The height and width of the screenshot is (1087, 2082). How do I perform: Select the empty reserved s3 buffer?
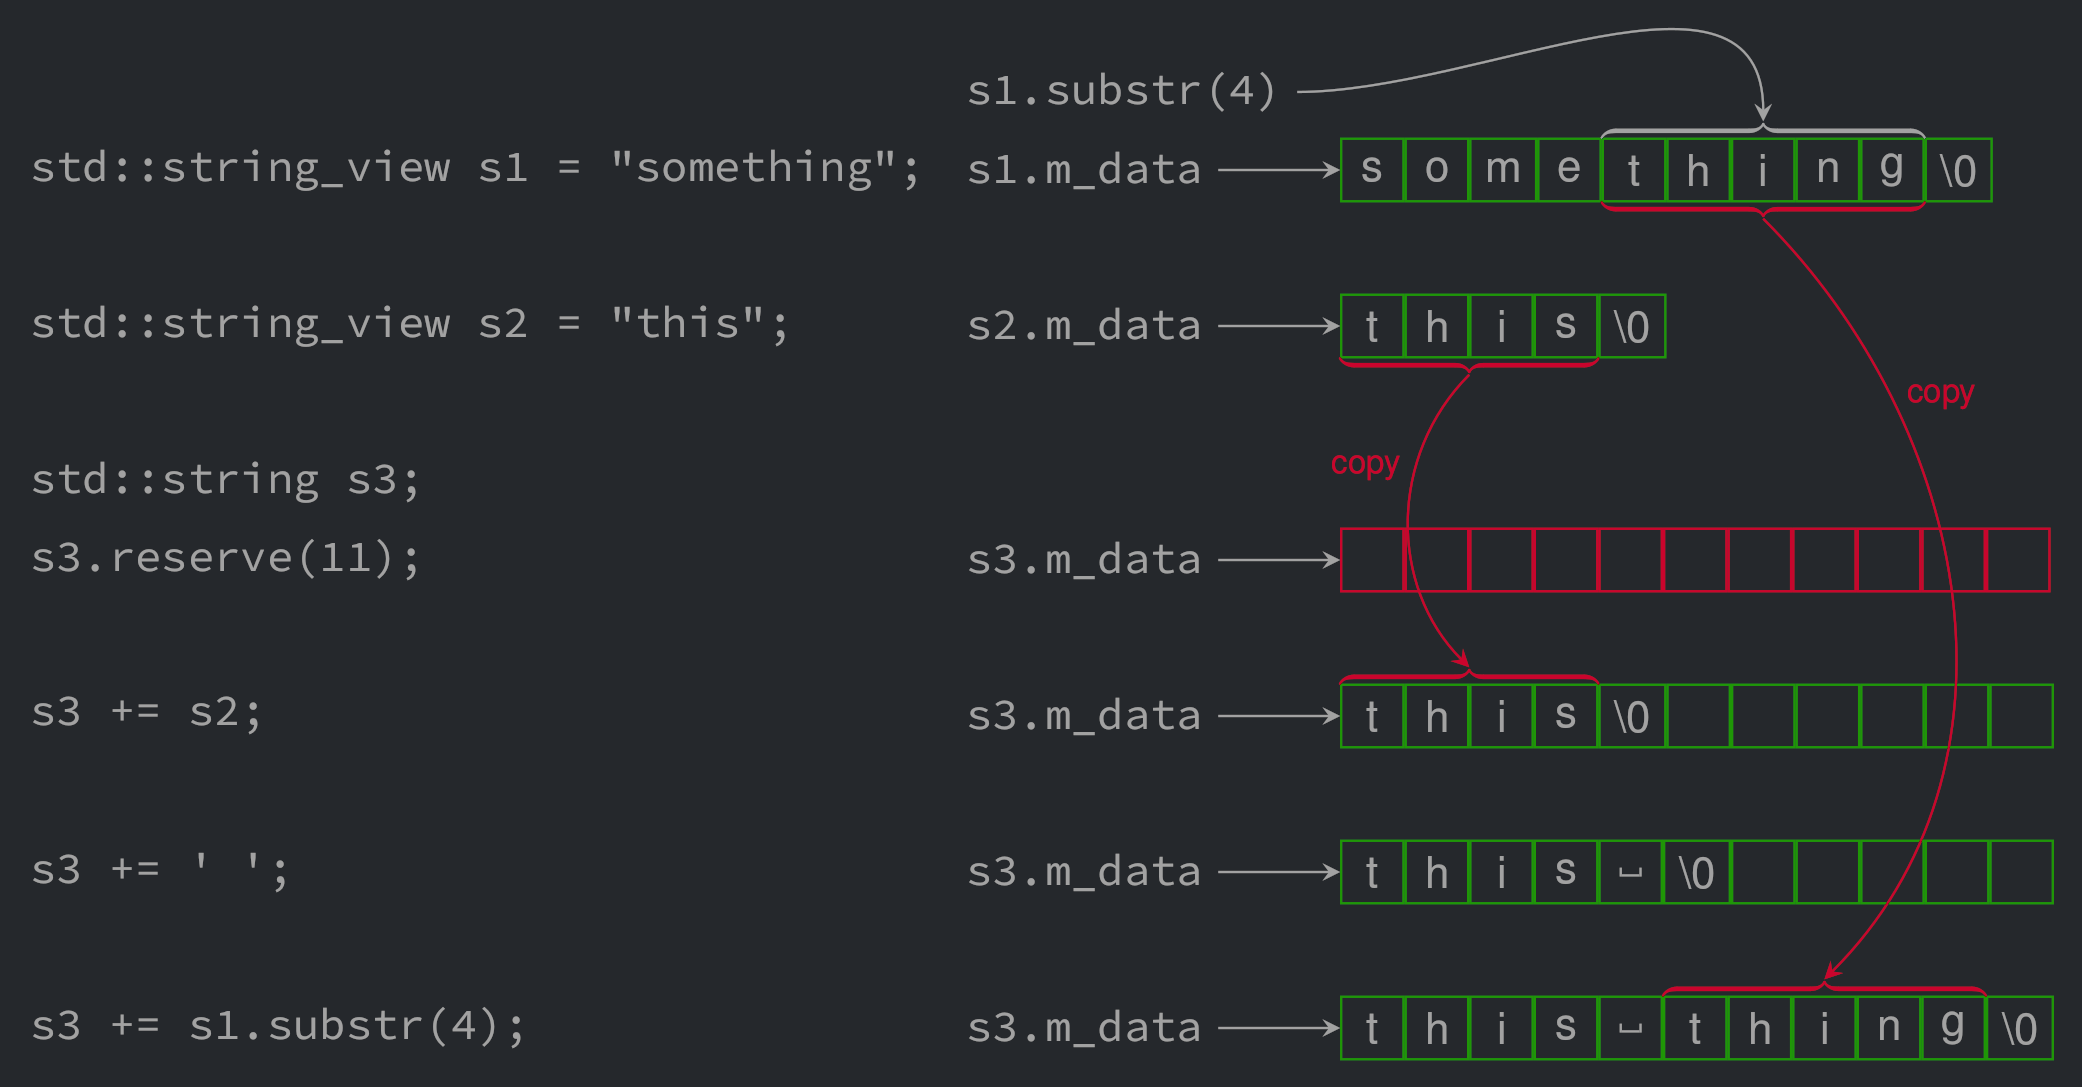click(x=1695, y=559)
